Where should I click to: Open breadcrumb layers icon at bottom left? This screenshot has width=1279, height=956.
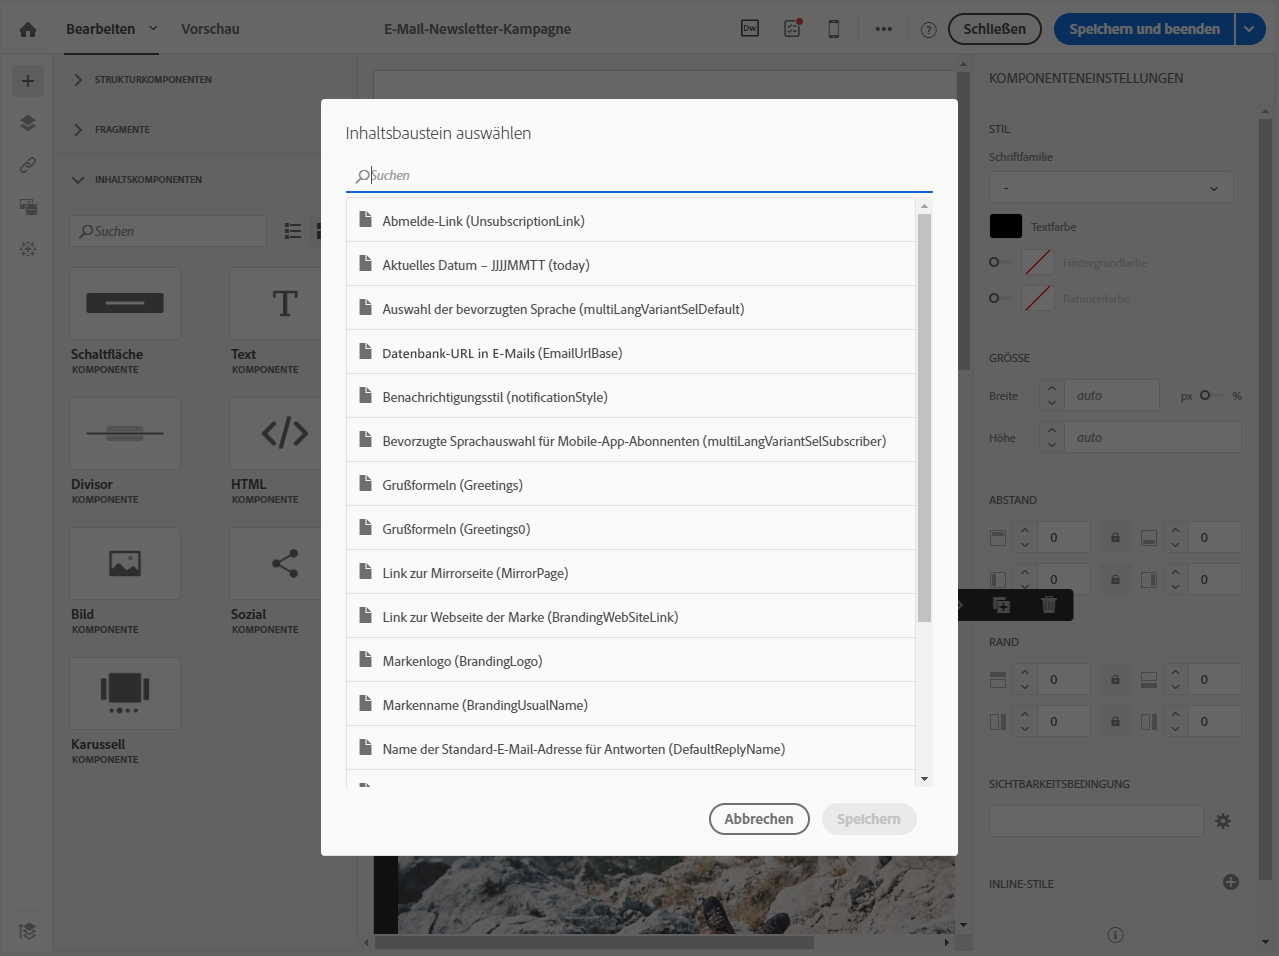(x=28, y=931)
